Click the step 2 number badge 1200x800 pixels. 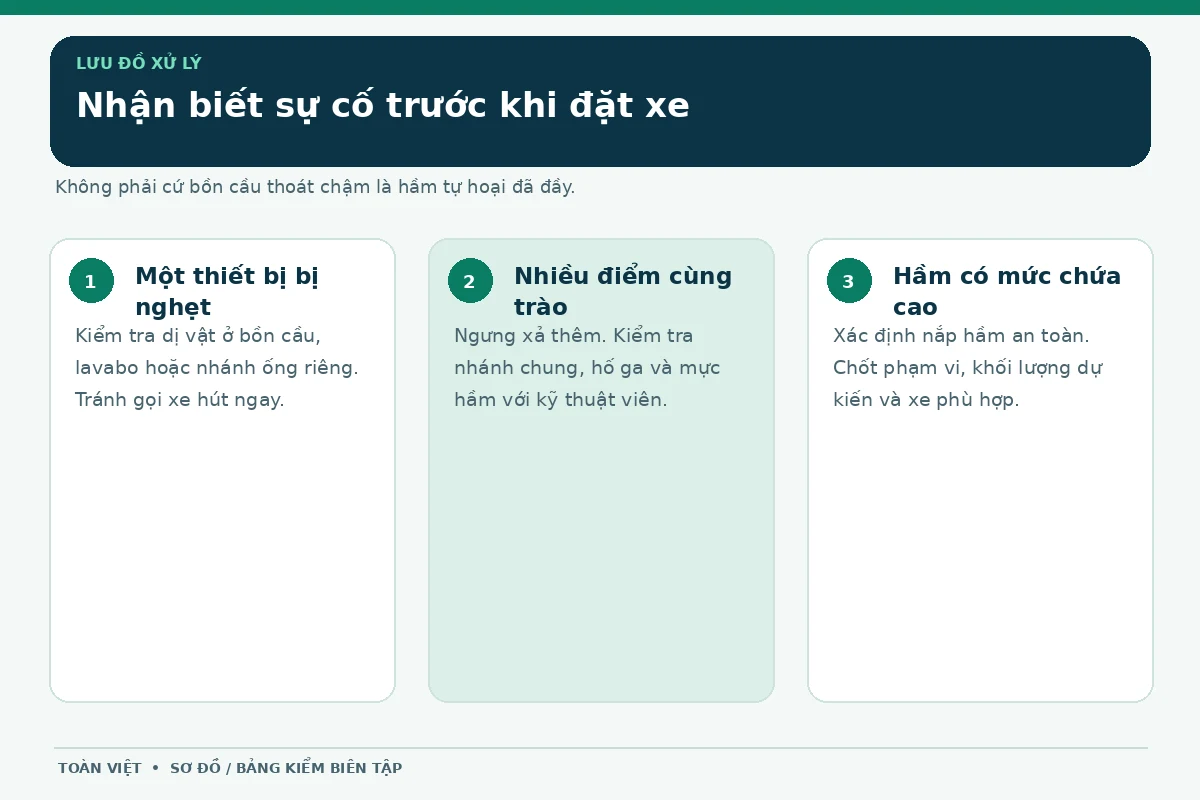click(470, 281)
